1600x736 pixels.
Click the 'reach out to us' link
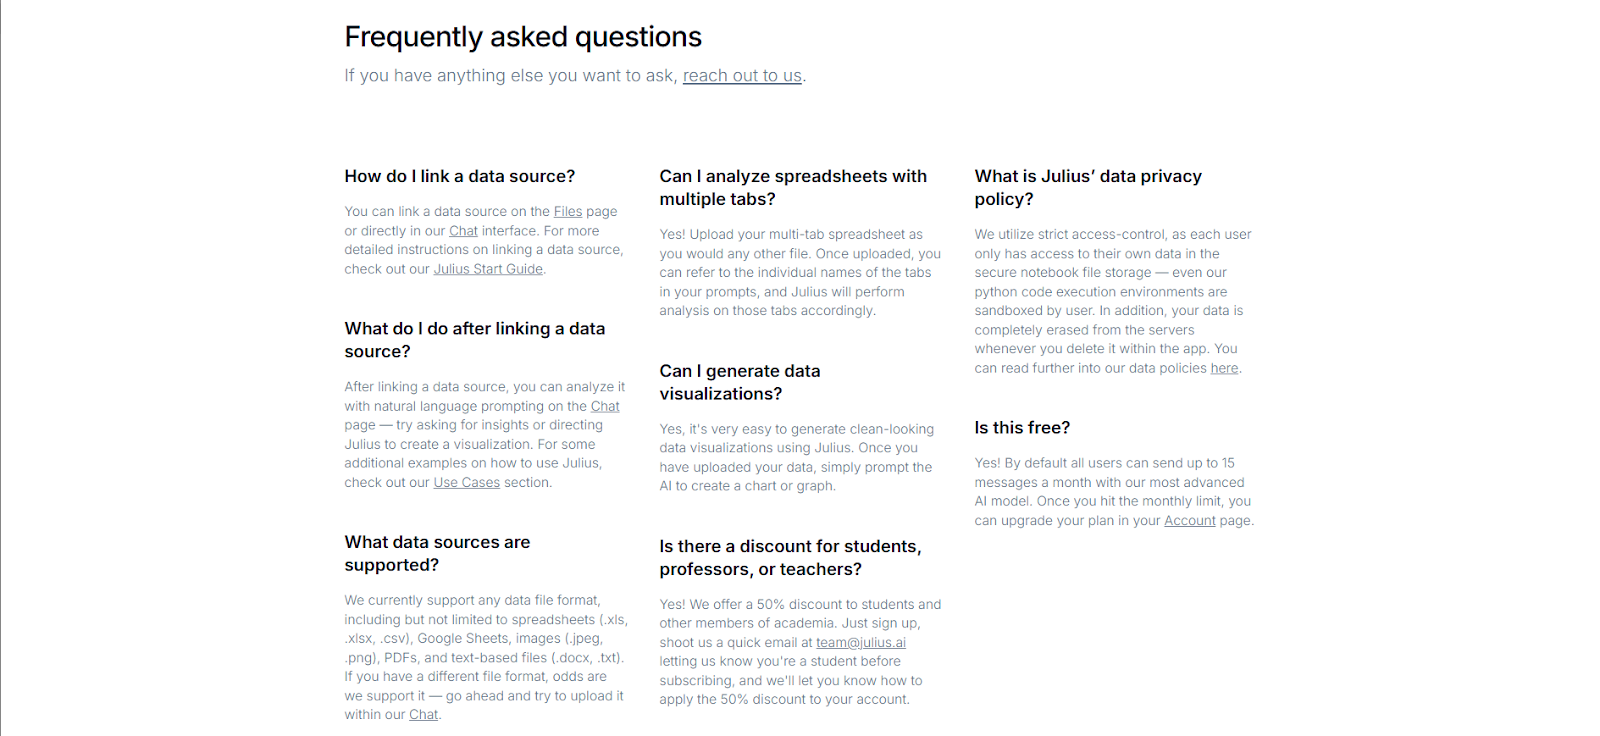(742, 76)
